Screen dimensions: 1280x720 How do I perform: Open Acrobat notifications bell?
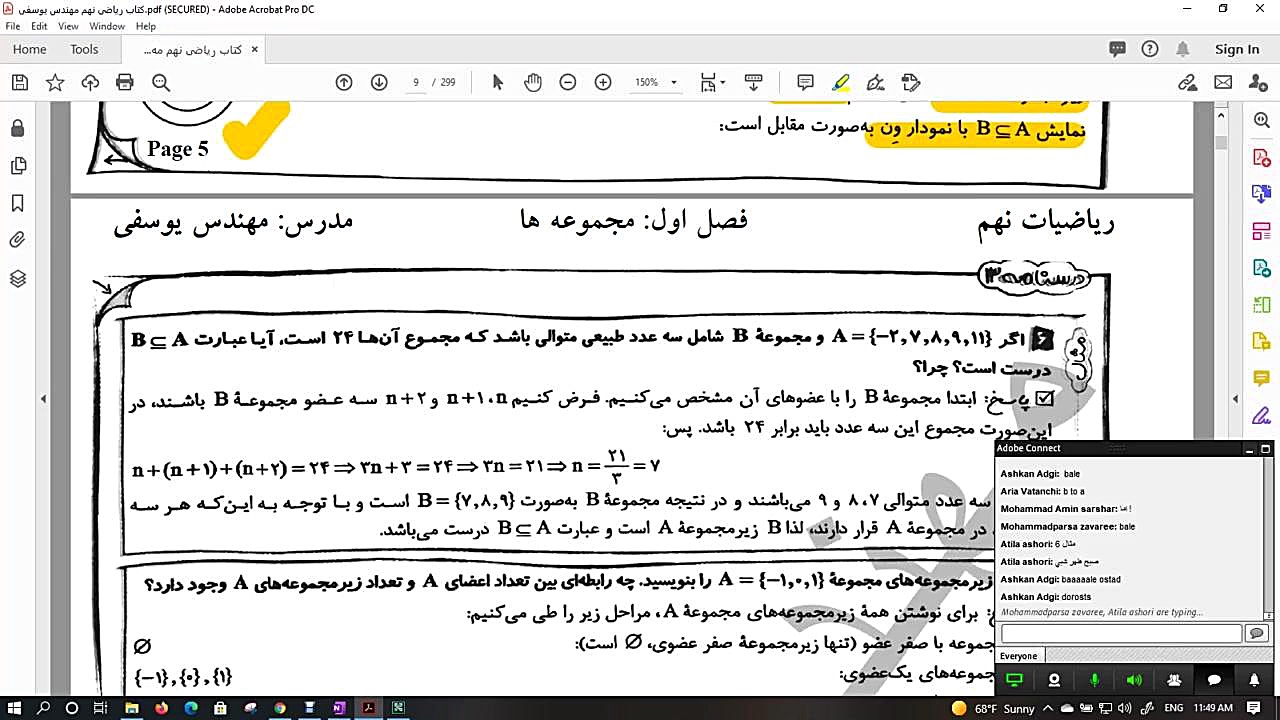1183,49
